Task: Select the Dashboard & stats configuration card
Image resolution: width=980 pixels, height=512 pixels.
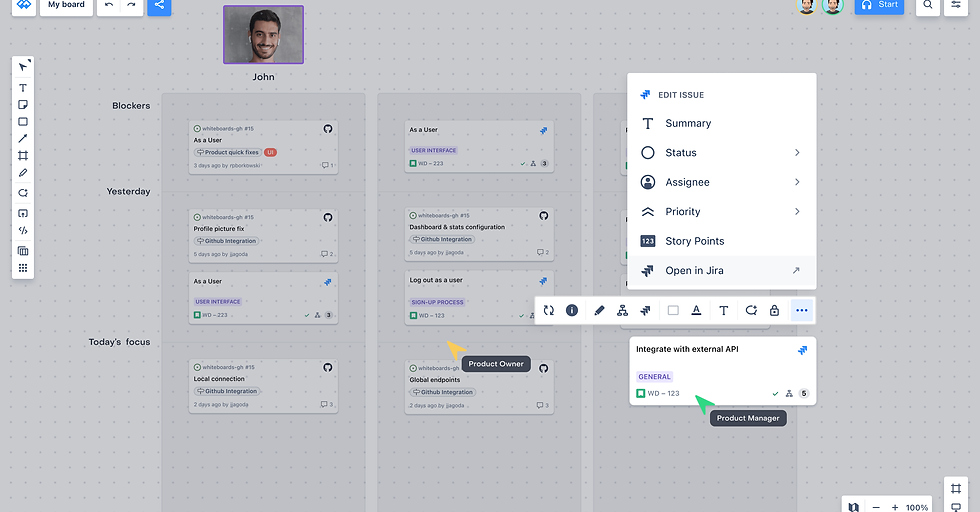Action: [x=479, y=234]
